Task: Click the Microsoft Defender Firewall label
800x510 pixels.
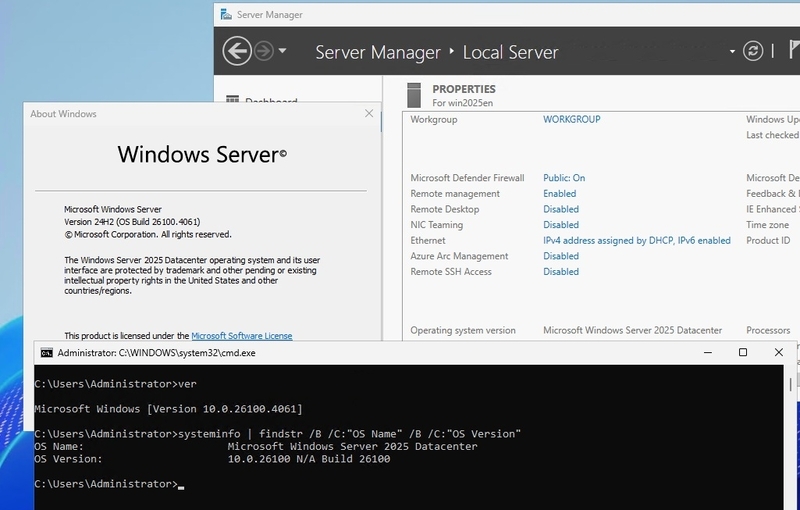Action: click(x=467, y=178)
